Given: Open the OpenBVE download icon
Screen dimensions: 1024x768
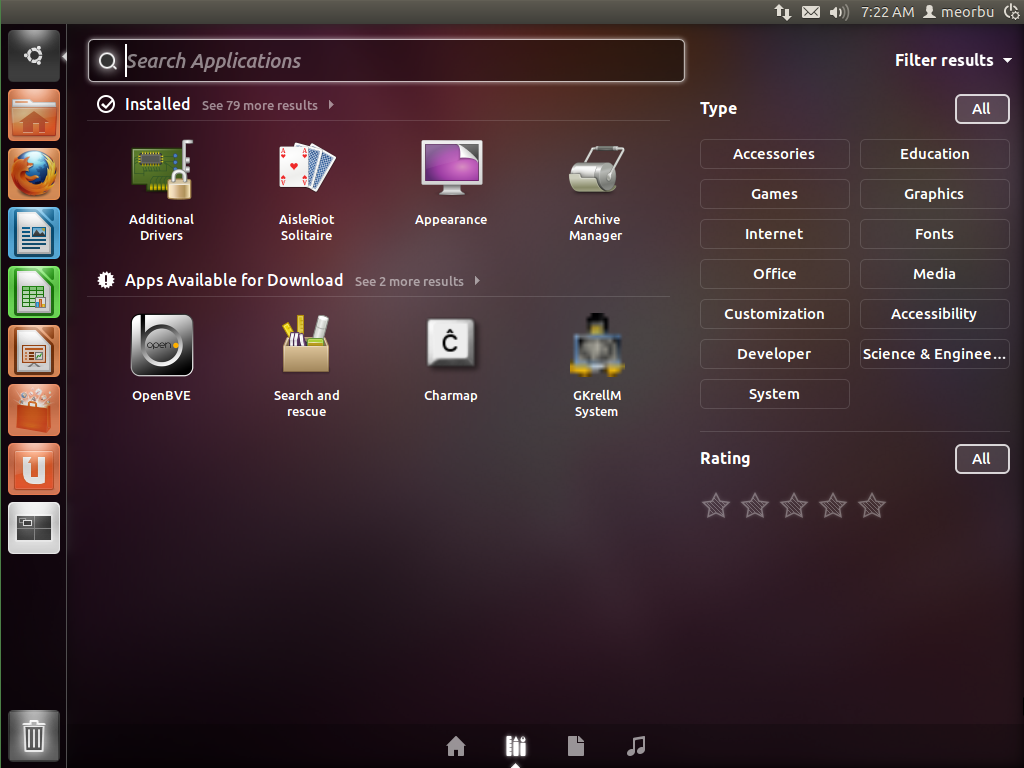Looking at the screenshot, I should (x=161, y=345).
